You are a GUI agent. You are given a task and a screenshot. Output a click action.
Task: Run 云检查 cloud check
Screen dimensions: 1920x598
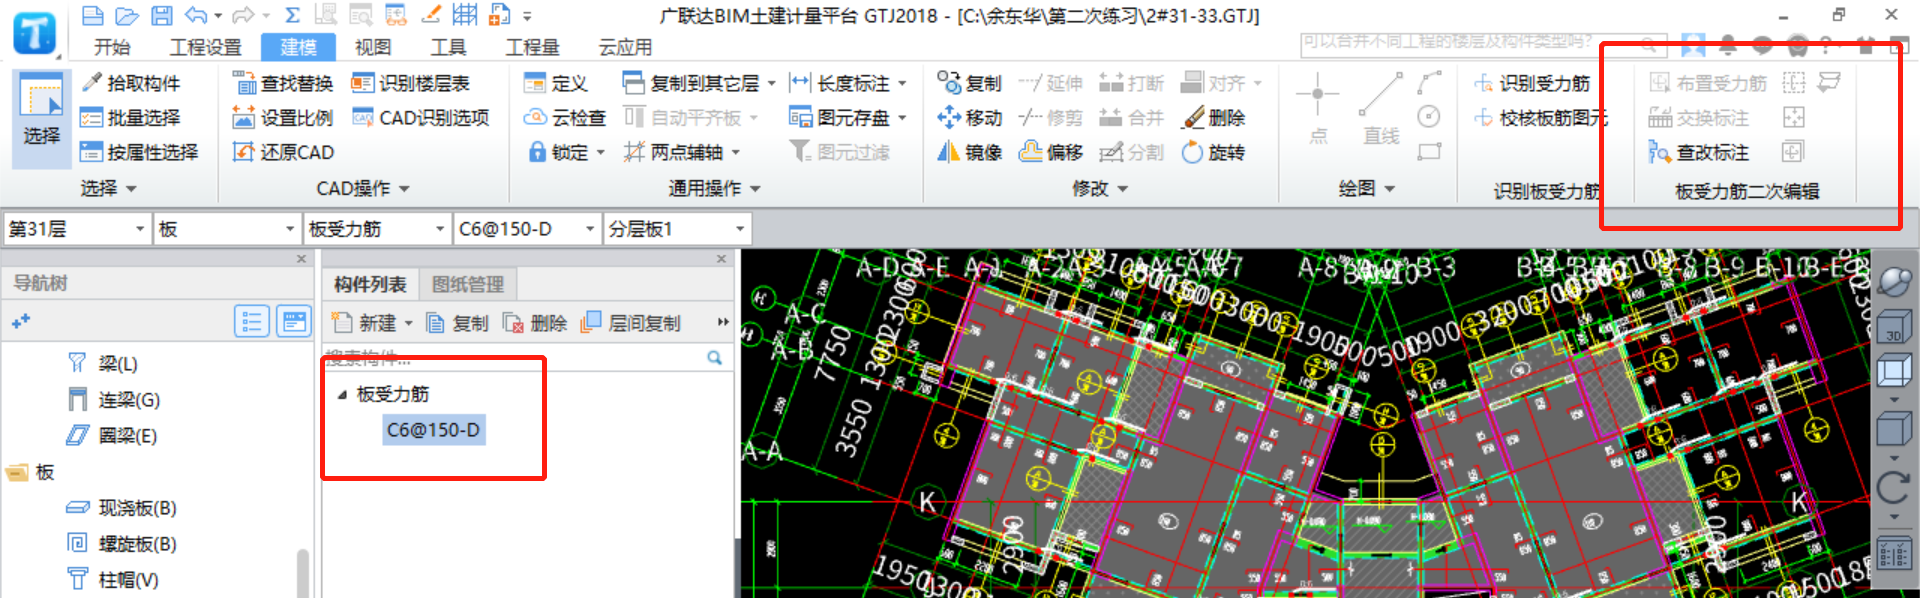[565, 118]
